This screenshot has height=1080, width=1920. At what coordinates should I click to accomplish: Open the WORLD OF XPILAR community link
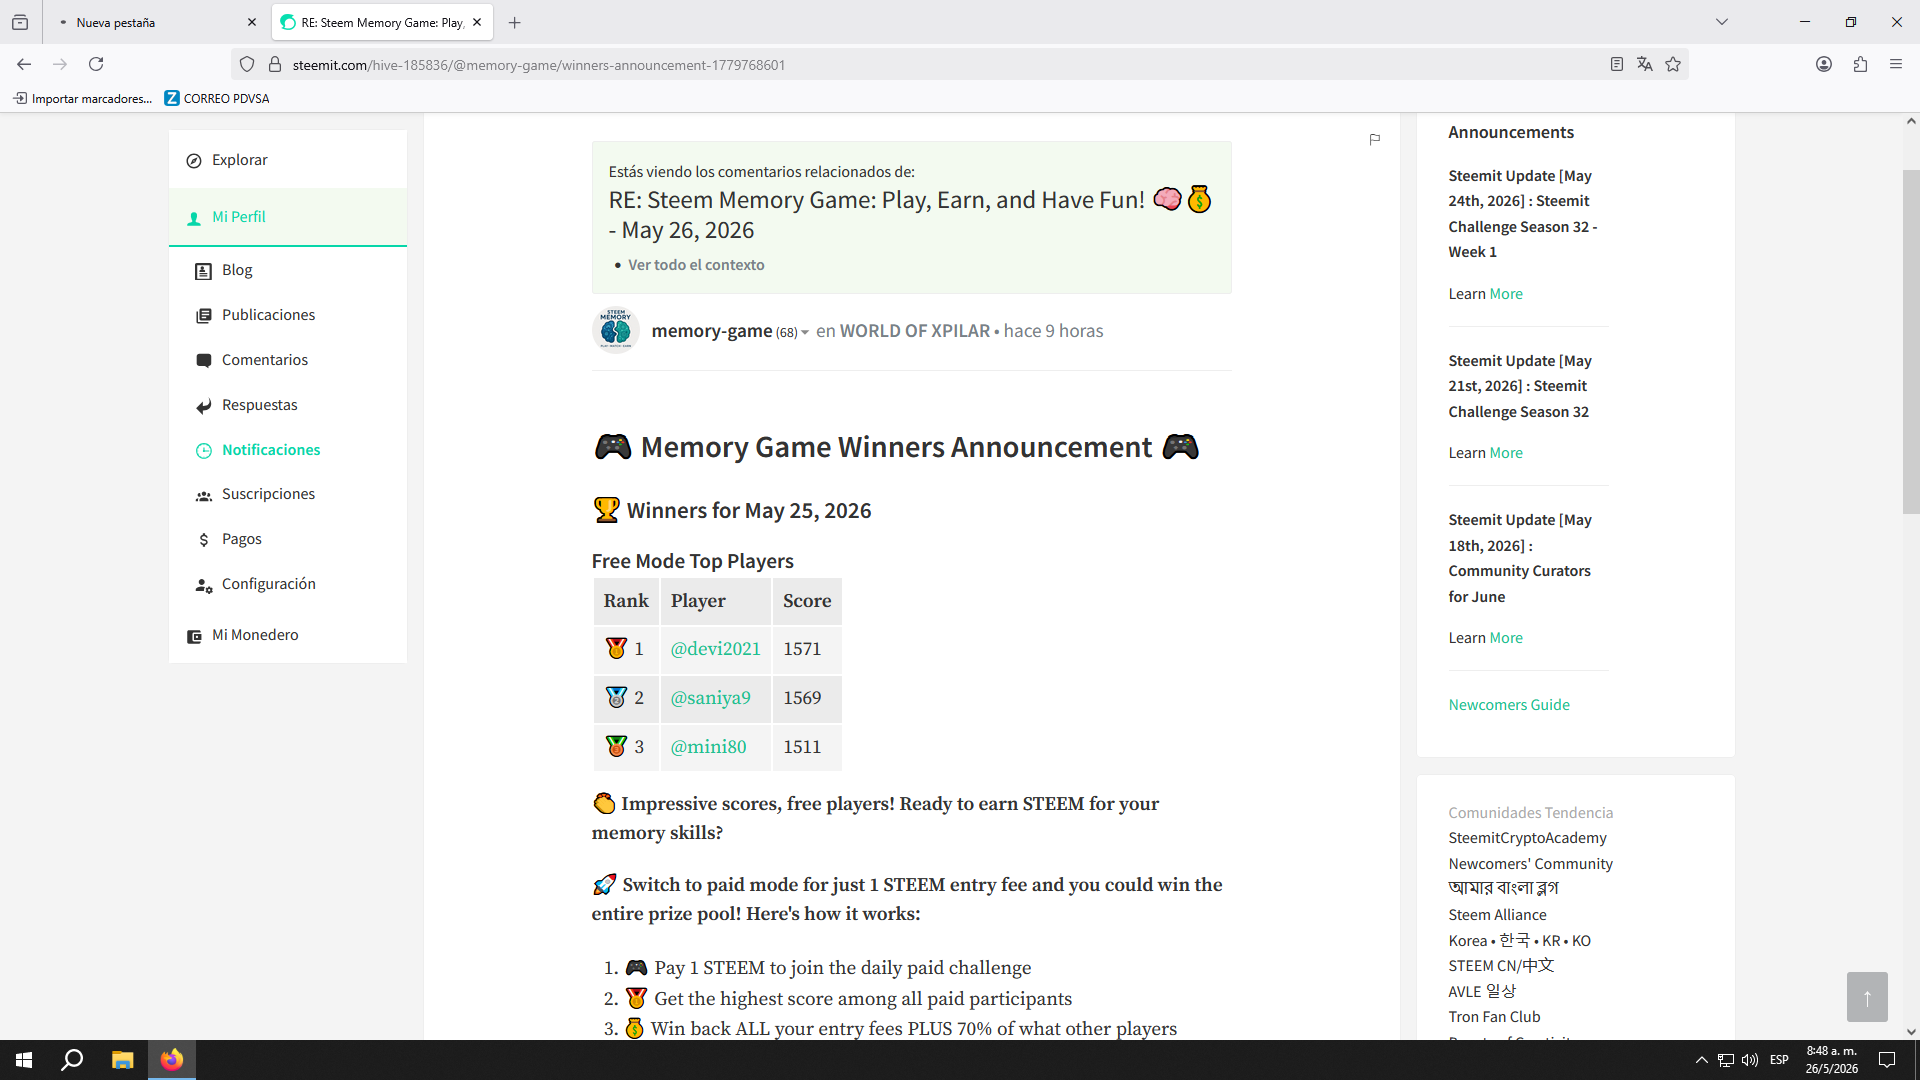click(915, 331)
